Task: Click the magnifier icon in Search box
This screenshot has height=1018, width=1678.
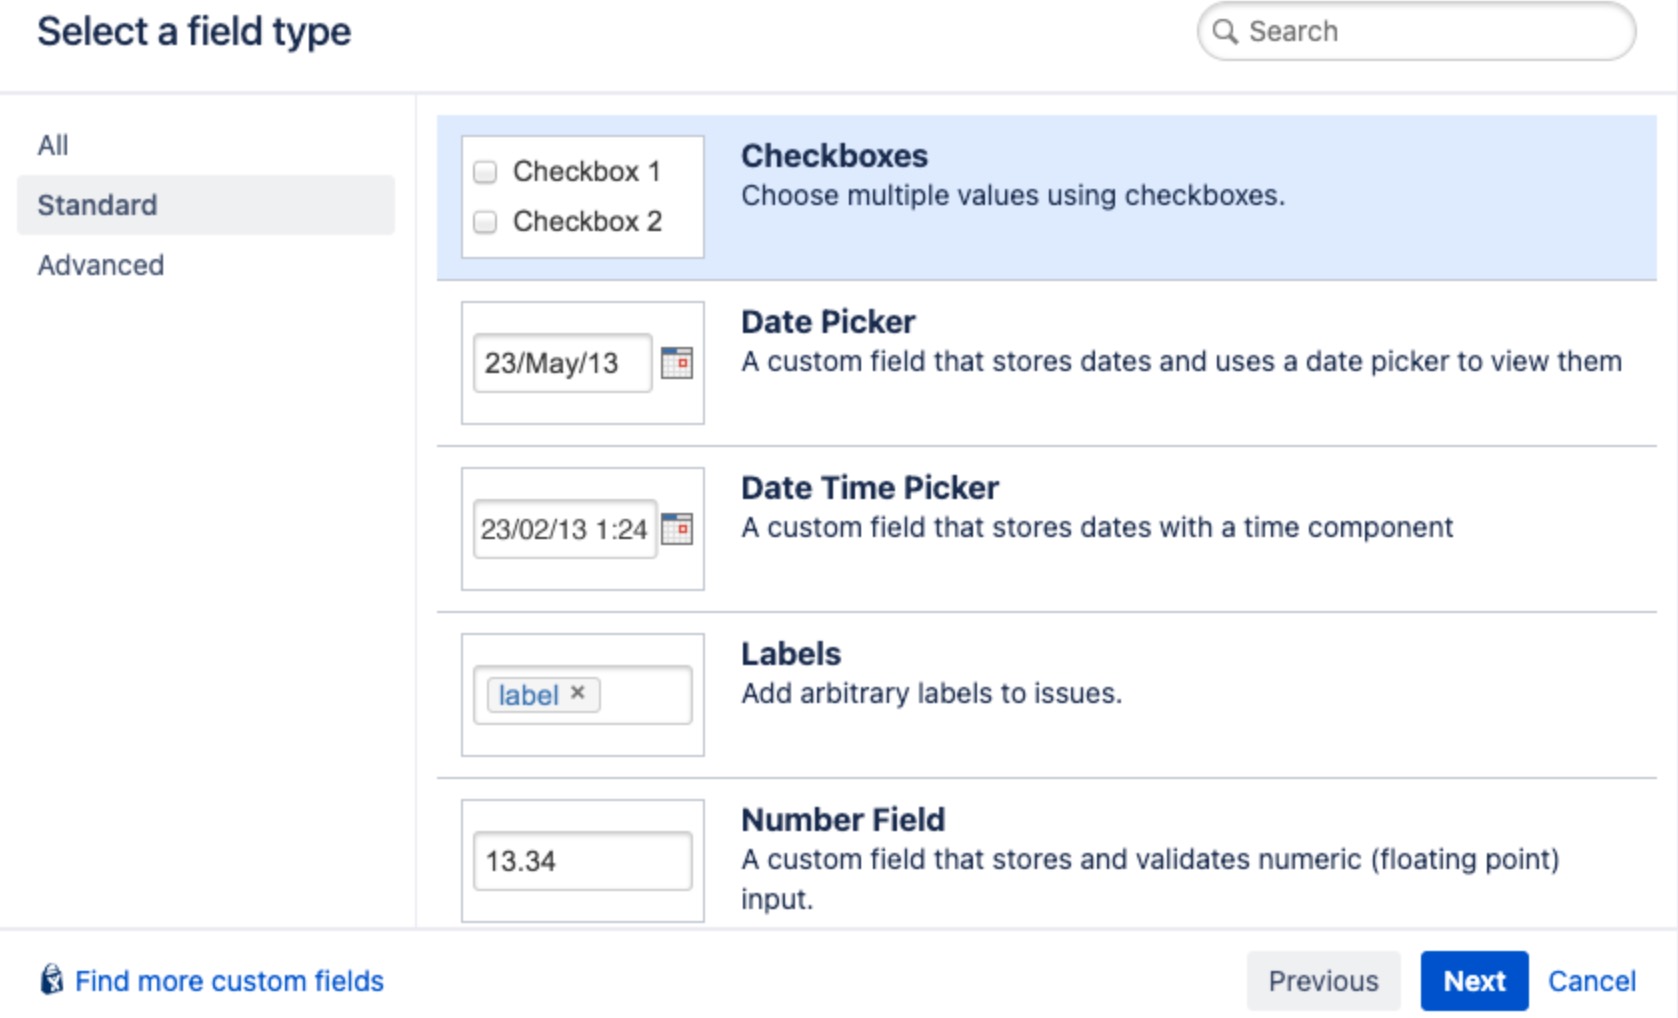Action: [x=1225, y=31]
